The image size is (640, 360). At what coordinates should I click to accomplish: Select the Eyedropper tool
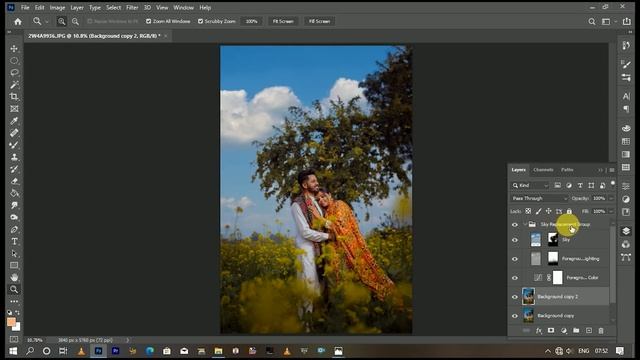click(14, 121)
